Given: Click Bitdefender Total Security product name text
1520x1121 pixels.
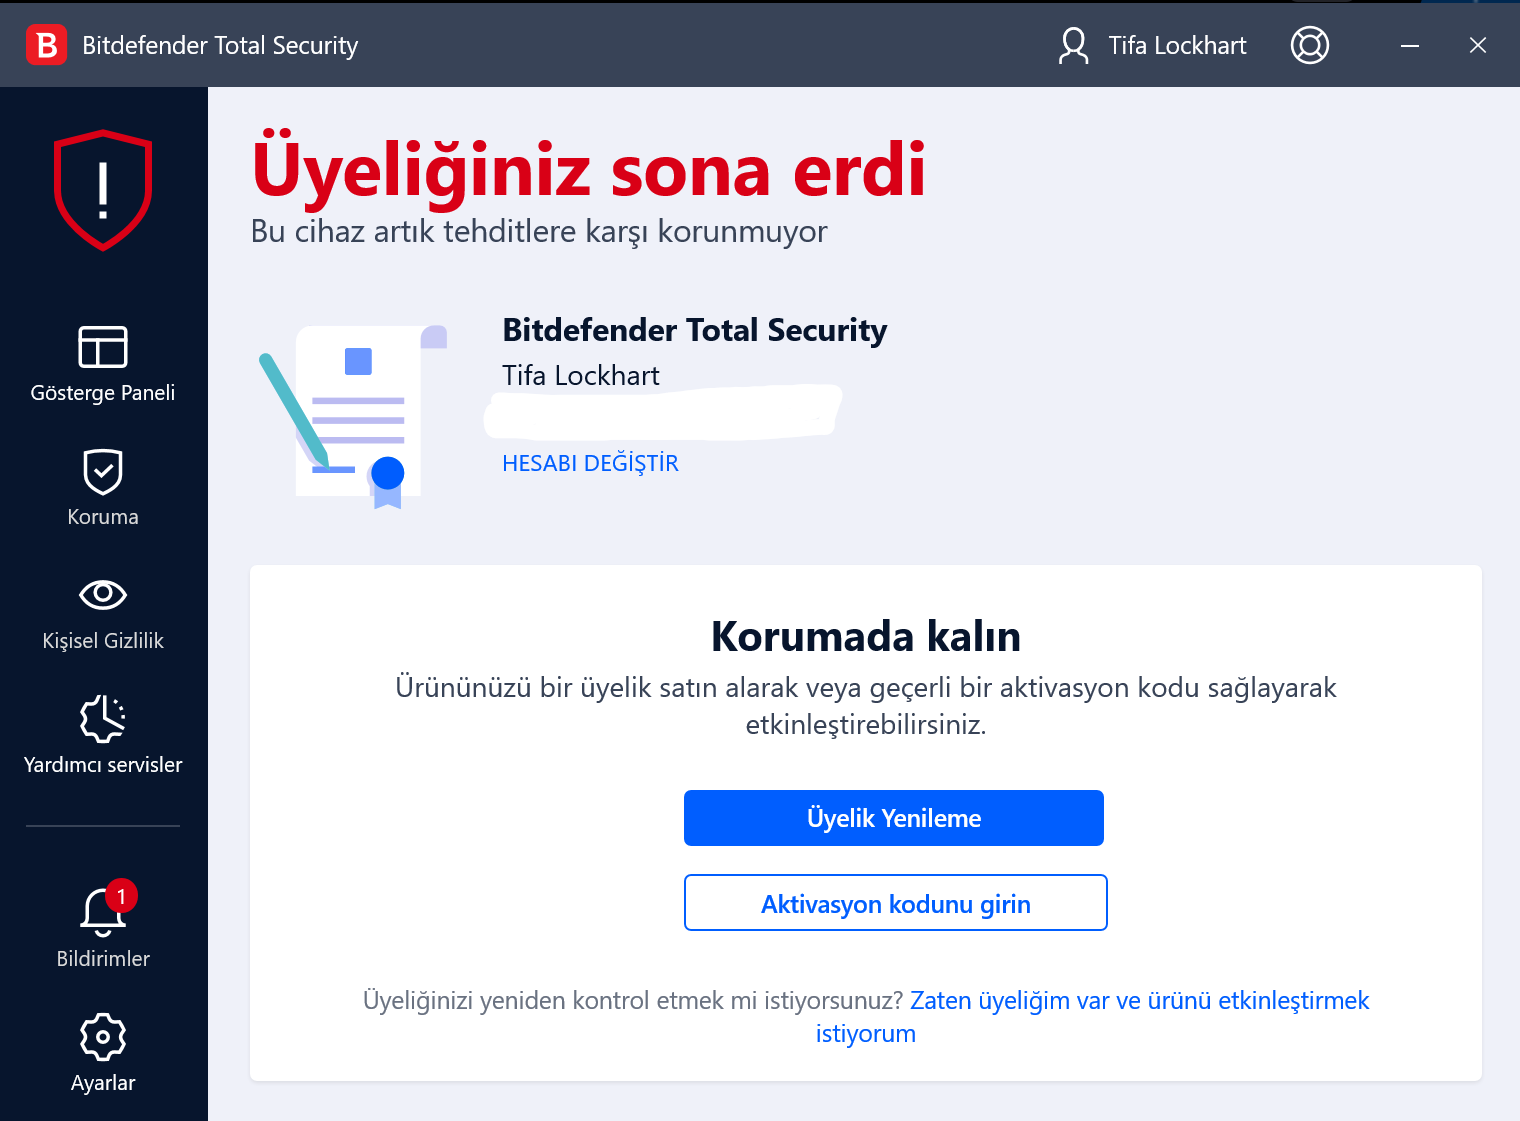Looking at the screenshot, I should [x=695, y=330].
